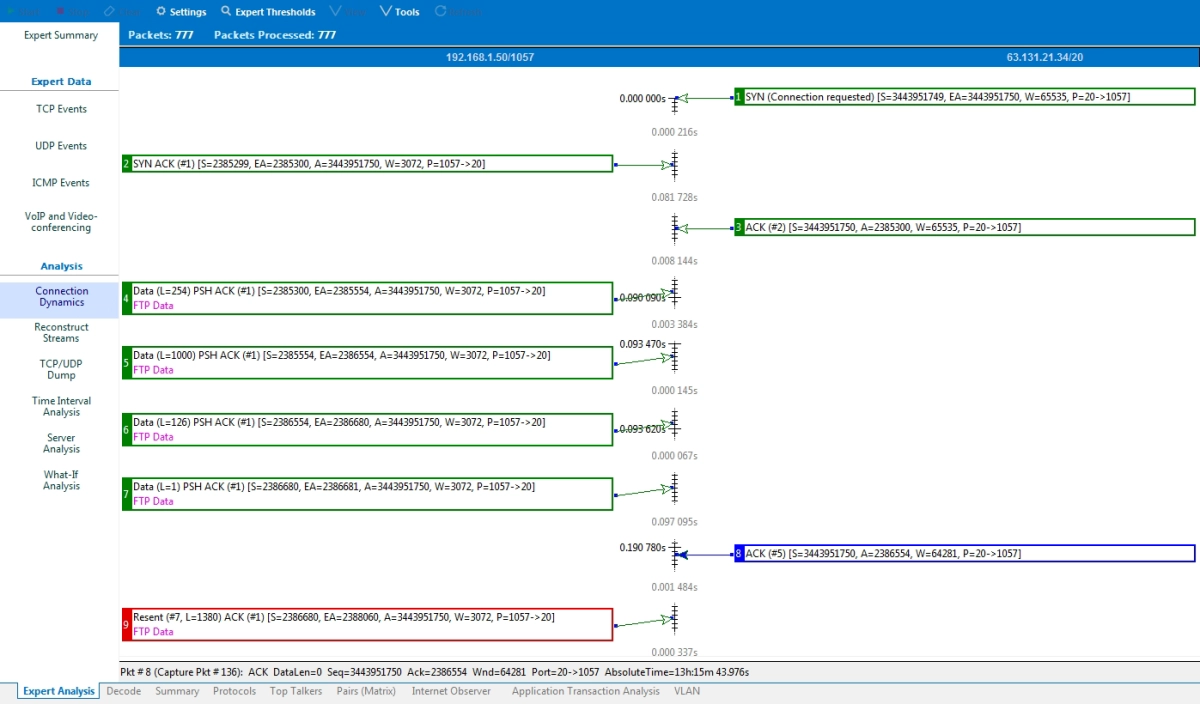Click the 0.000 145s time delta
Image resolution: width=1200 pixels, height=704 pixels.
pos(674,391)
